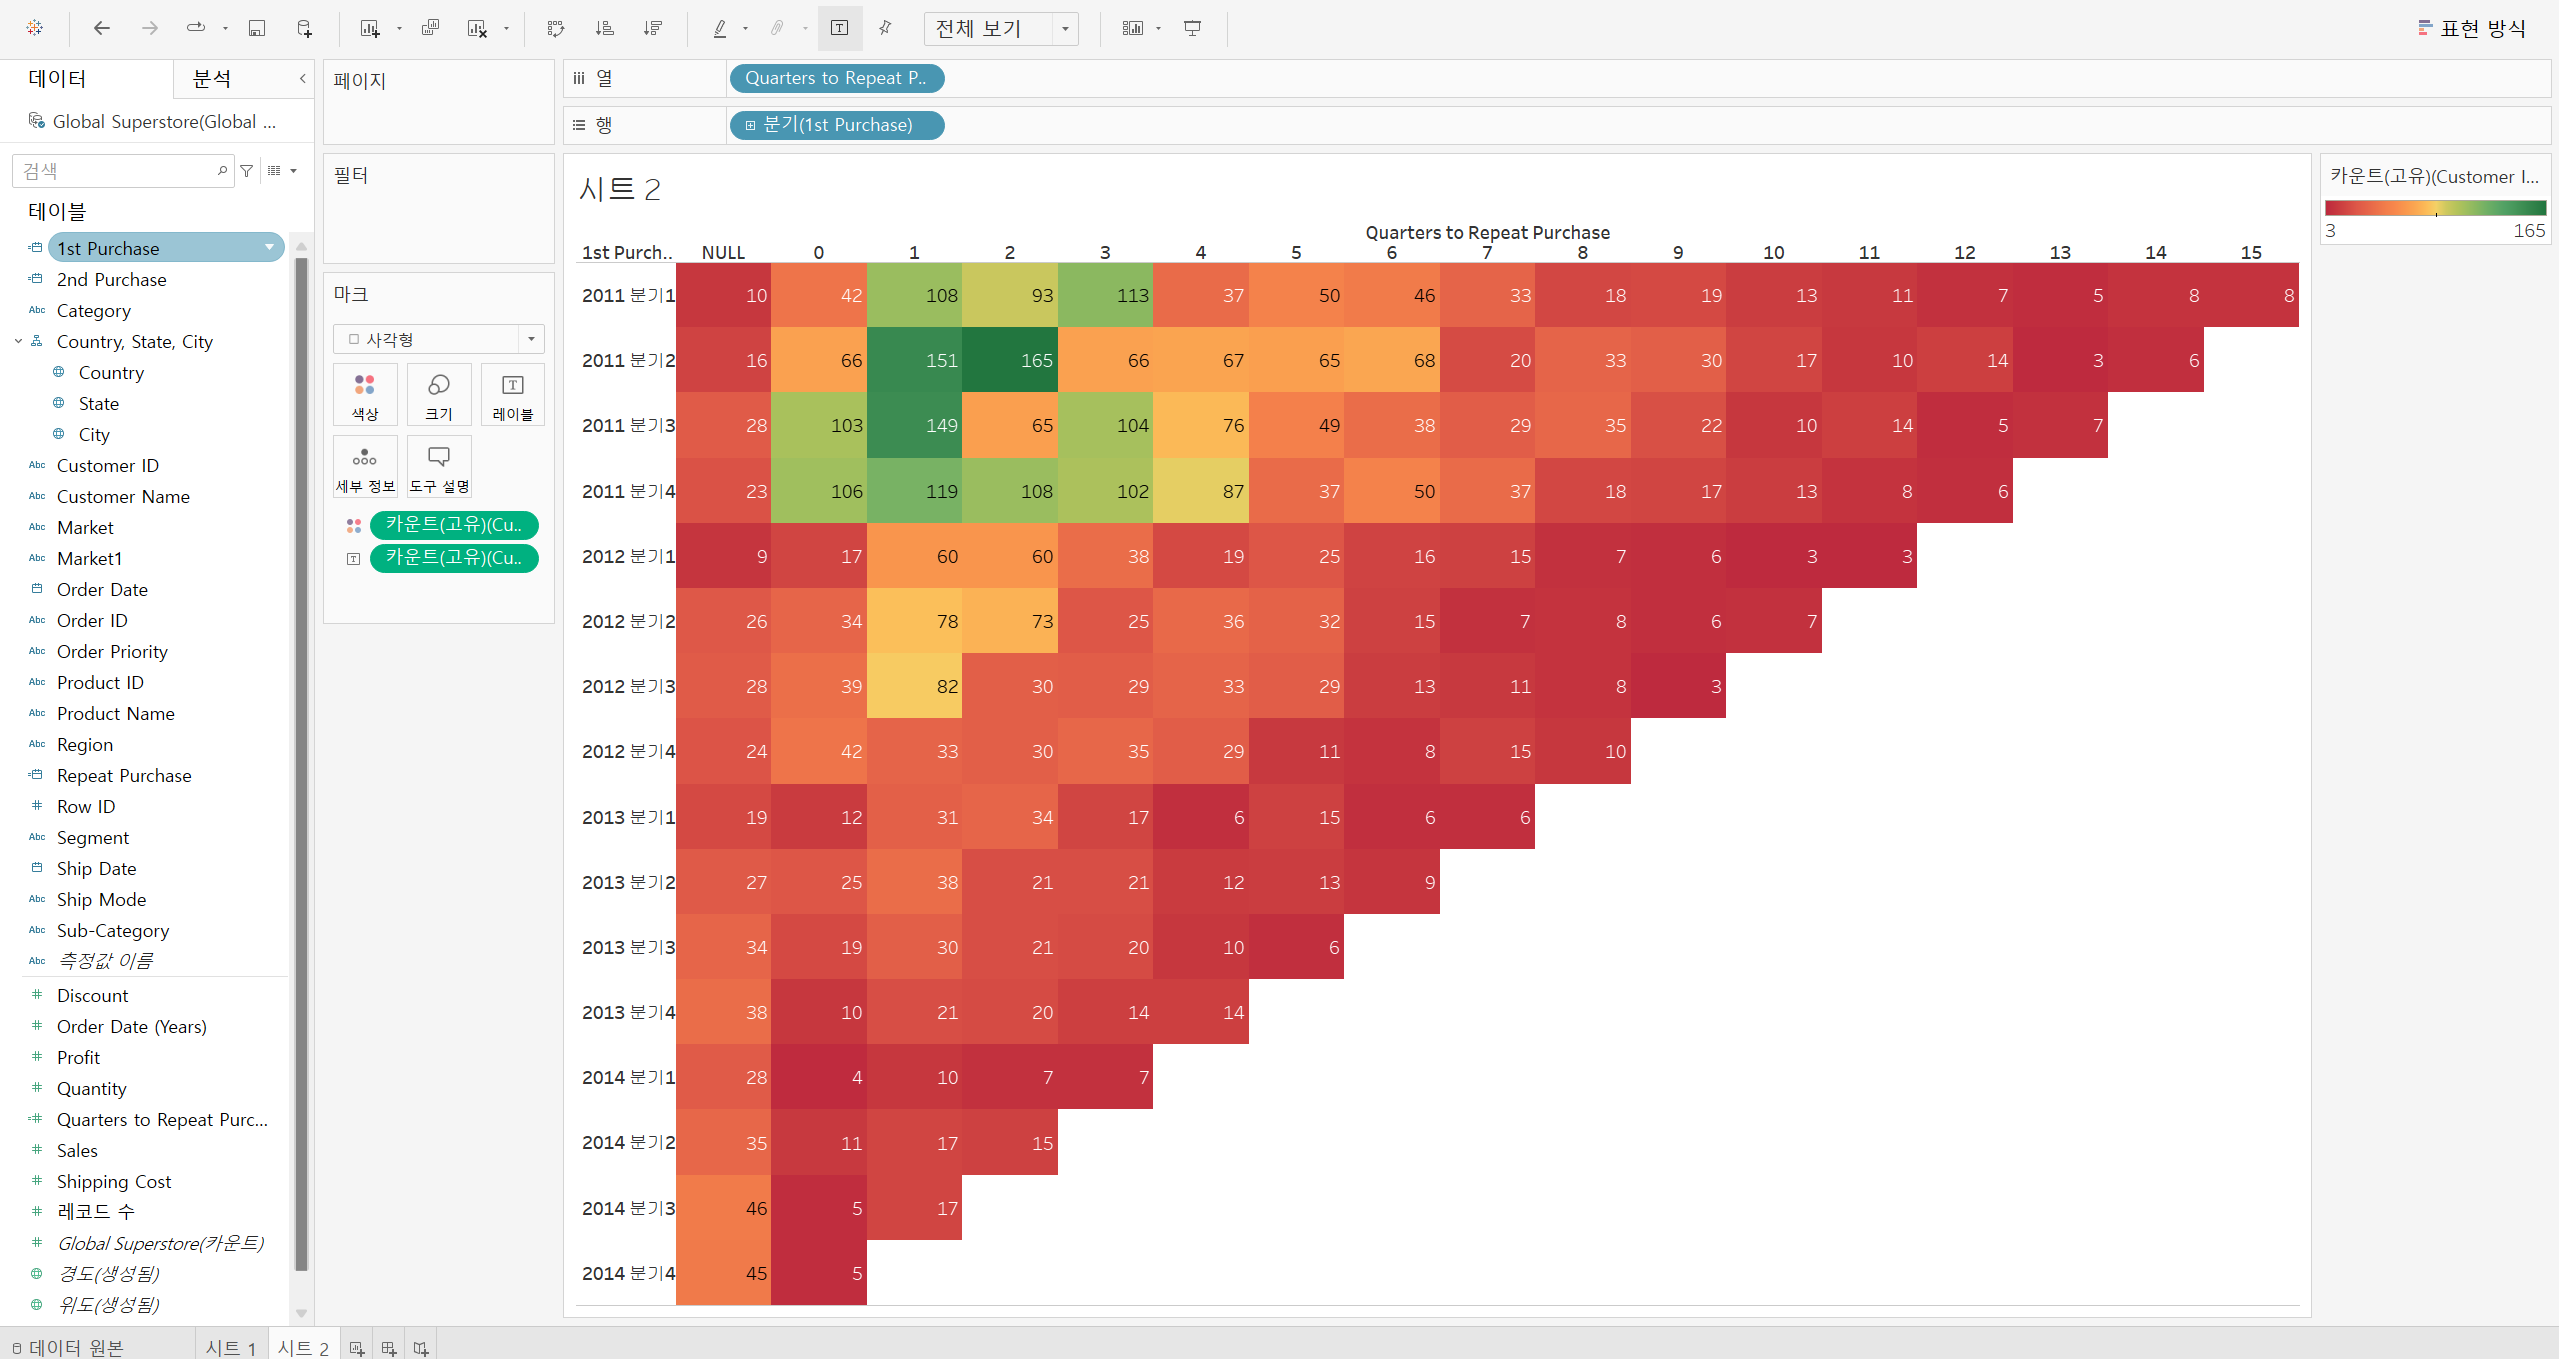Collapse the Country, State, City hierarchy
2559x1359 pixels.
pos(18,341)
